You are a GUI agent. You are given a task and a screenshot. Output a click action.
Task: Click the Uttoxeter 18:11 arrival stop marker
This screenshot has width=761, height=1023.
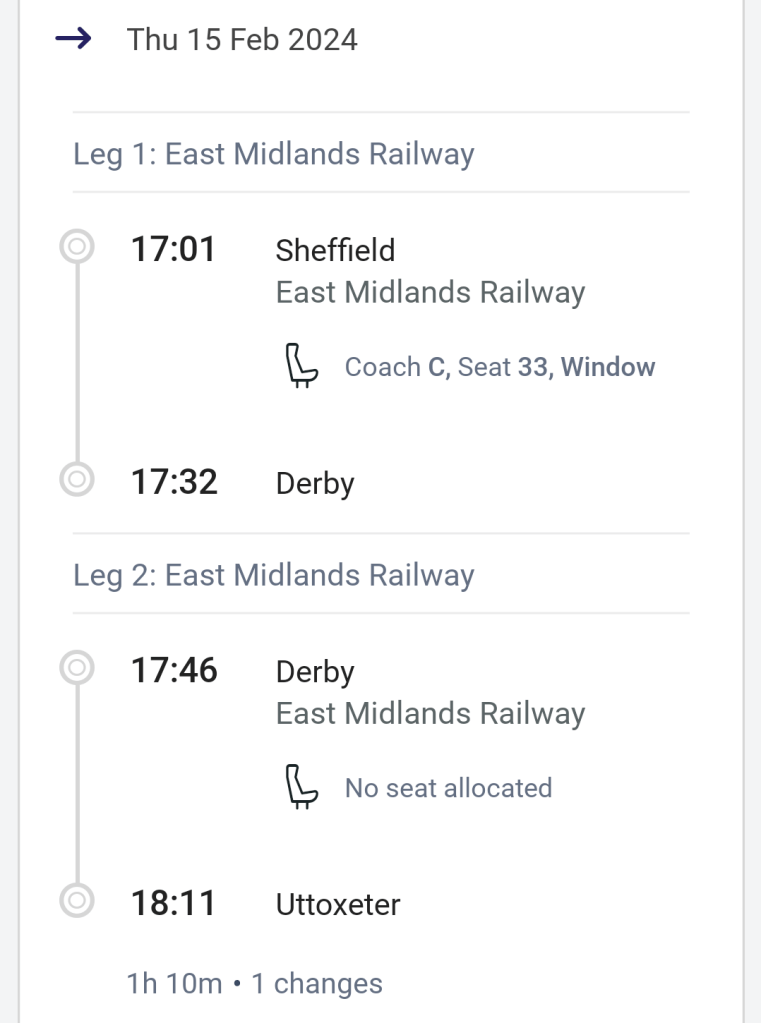(x=77, y=902)
